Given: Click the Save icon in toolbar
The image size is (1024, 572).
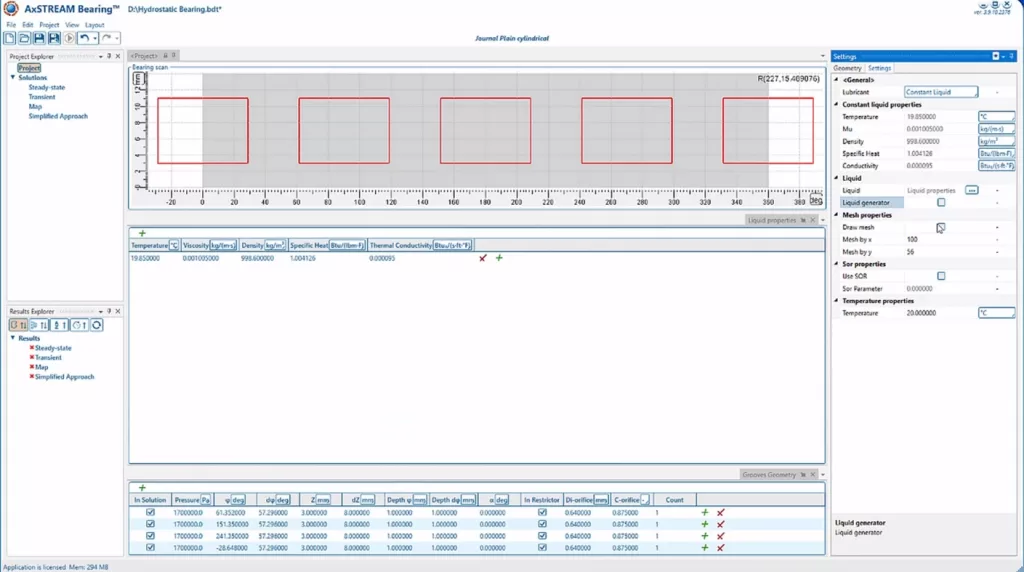Looking at the screenshot, I should pos(39,38).
